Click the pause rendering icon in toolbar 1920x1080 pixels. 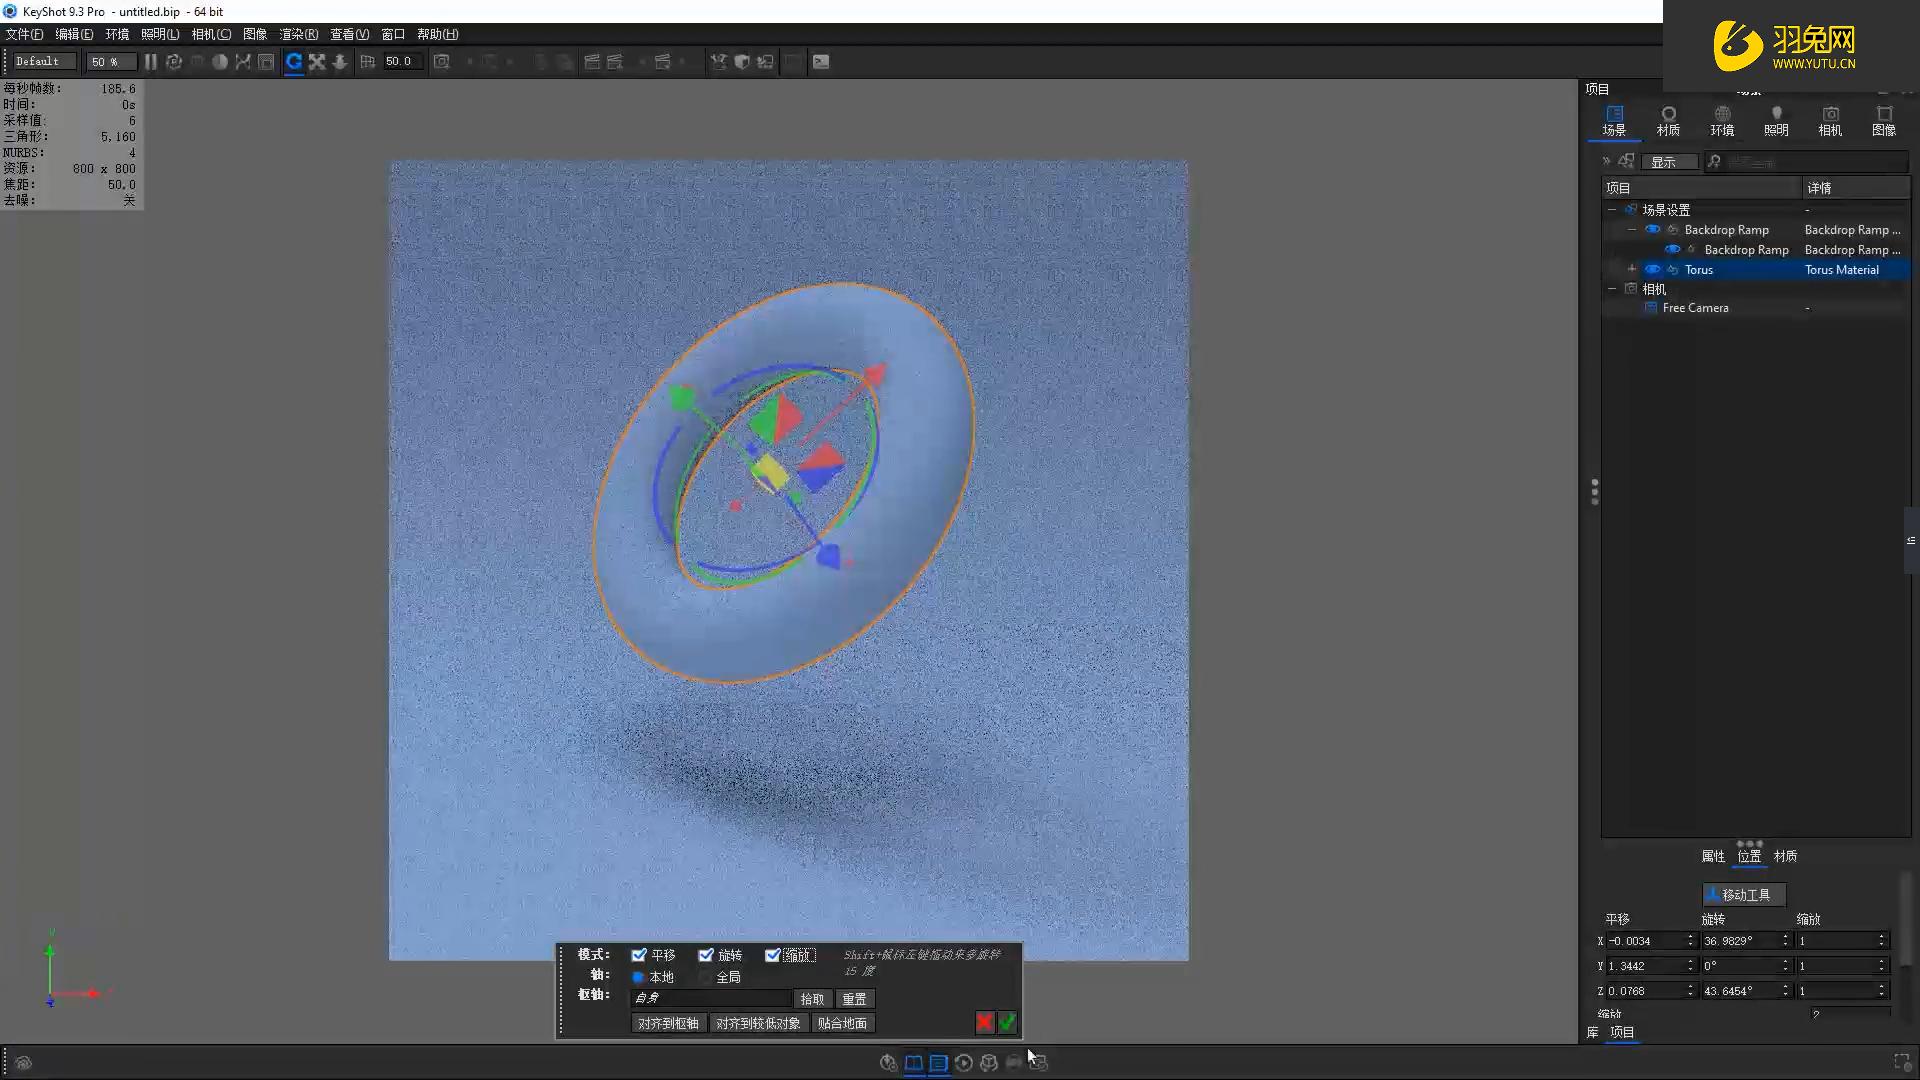(x=150, y=61)
